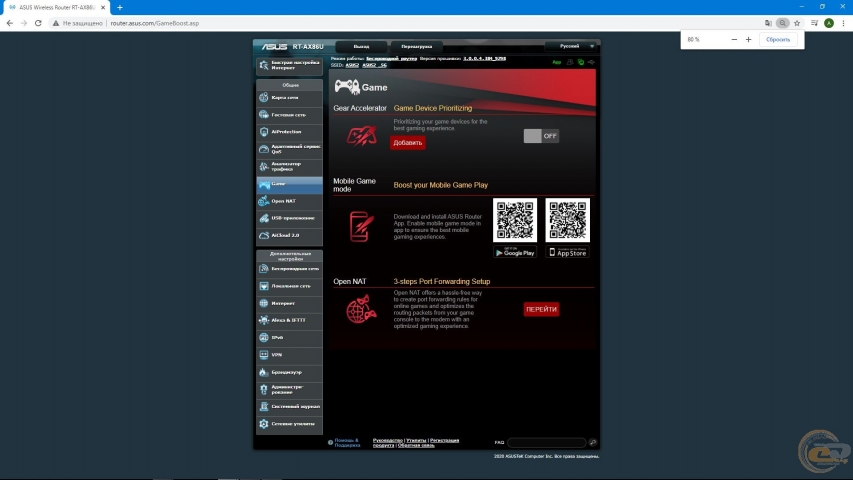Open a new browser tab
Image resolution: width=853 pixels, height=480 pixels.
click(120, 8)
